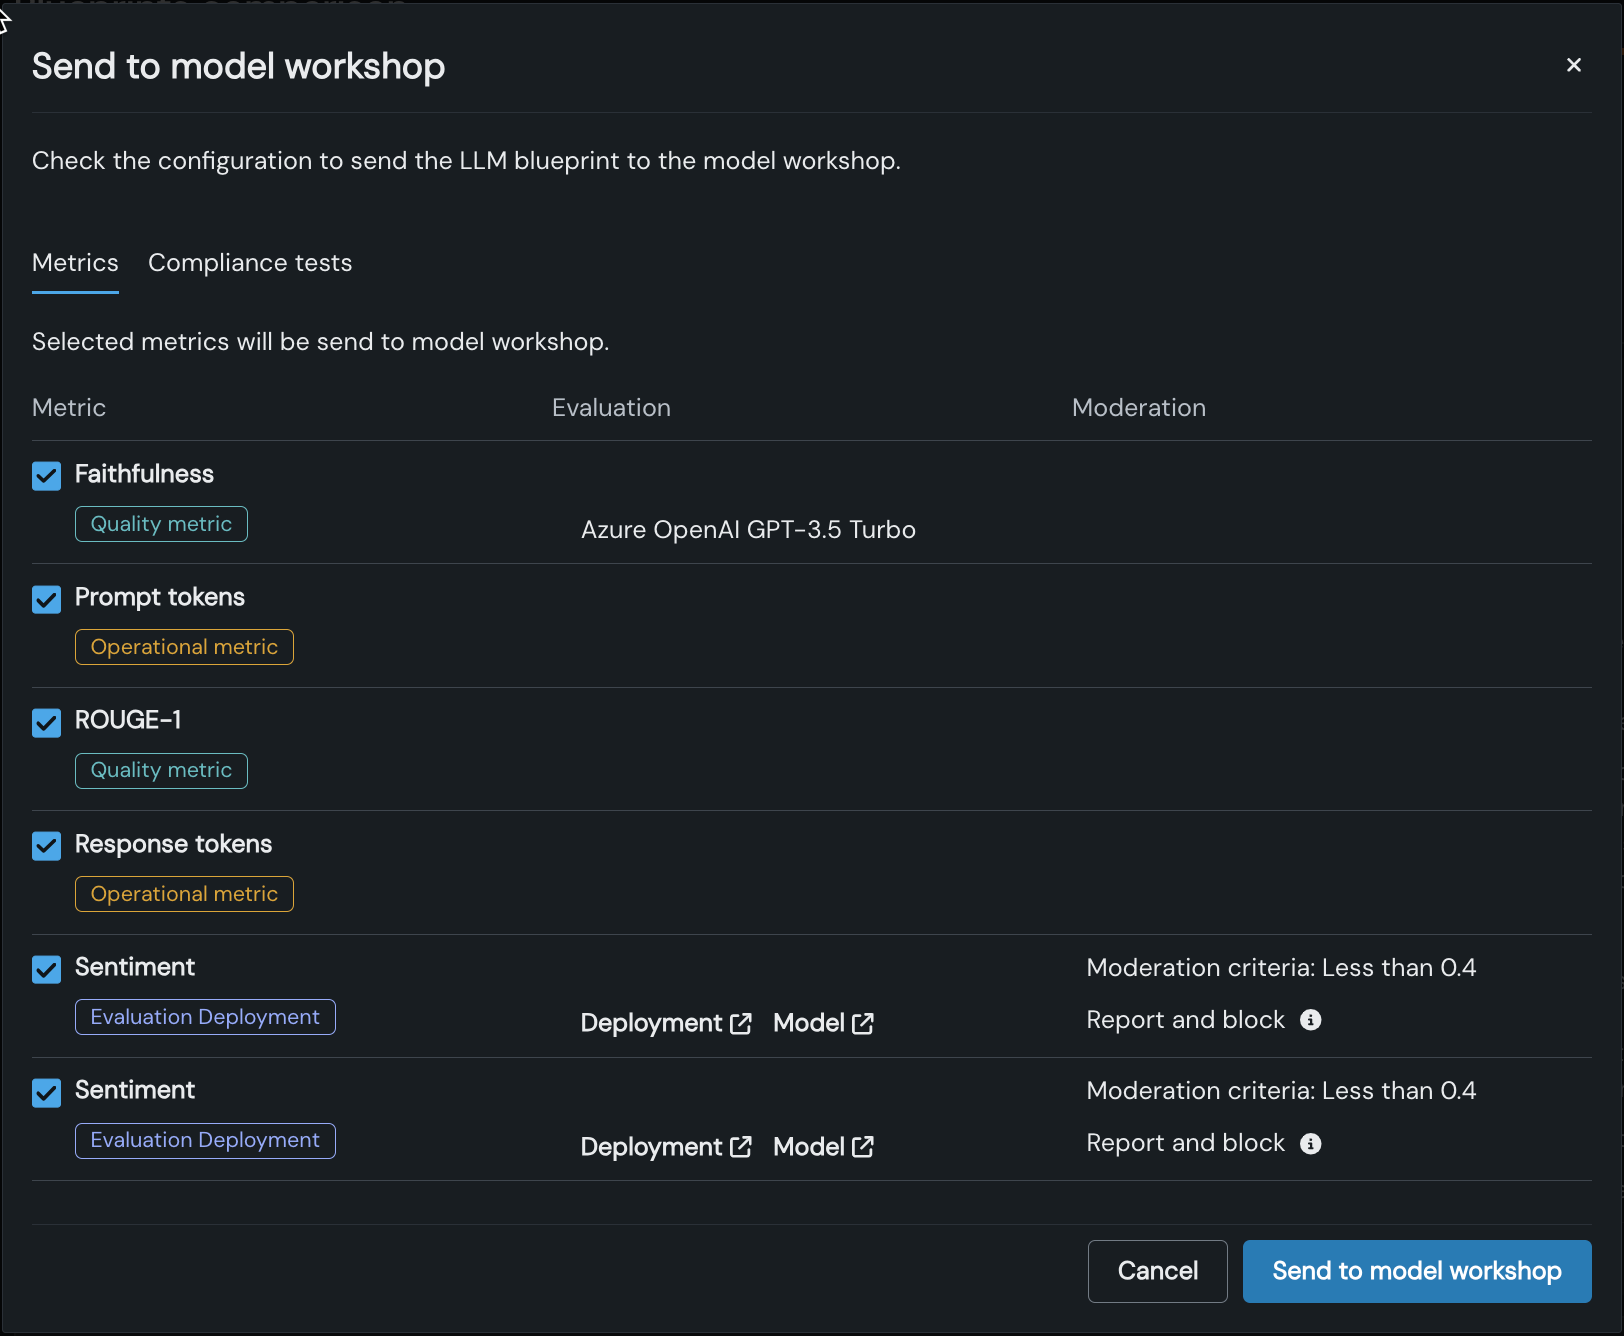Click info icon beside first Report and block

[1310, 1020]
